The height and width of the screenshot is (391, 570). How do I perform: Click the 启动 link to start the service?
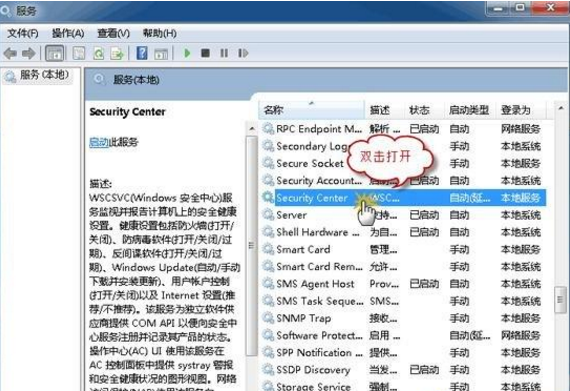pyautogui.click(x=99, y=142)
